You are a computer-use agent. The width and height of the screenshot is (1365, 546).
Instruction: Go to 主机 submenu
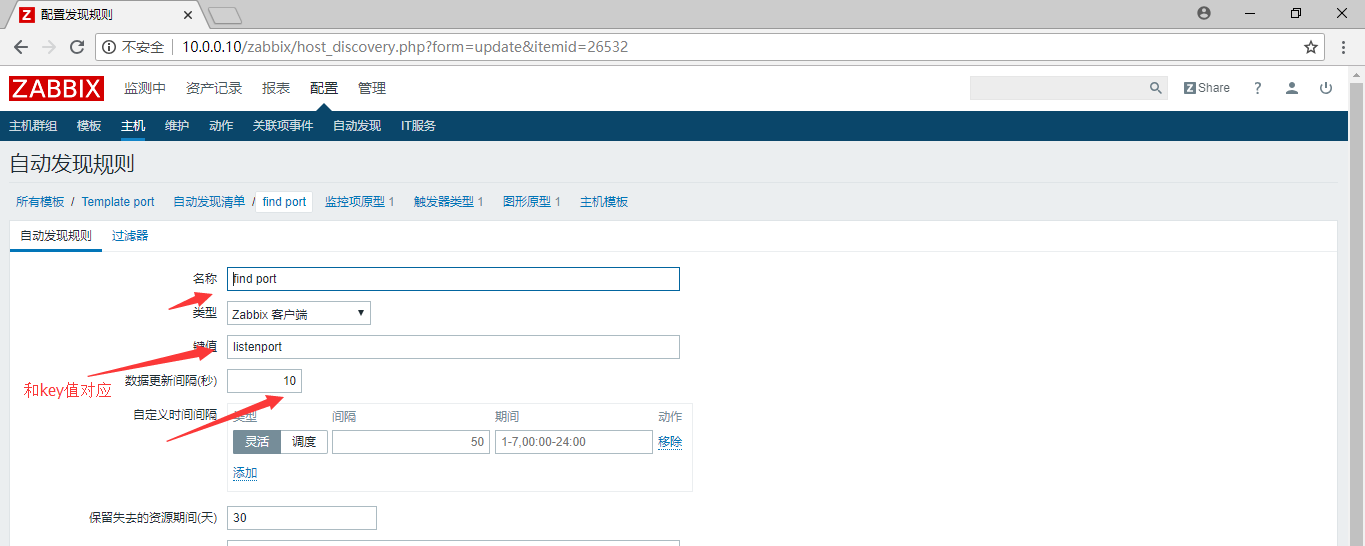point(133,126)
